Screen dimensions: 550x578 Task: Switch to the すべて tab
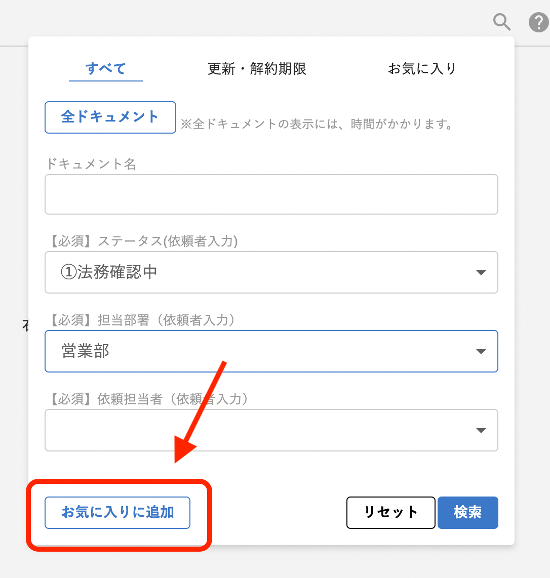(x=106, y=69)
